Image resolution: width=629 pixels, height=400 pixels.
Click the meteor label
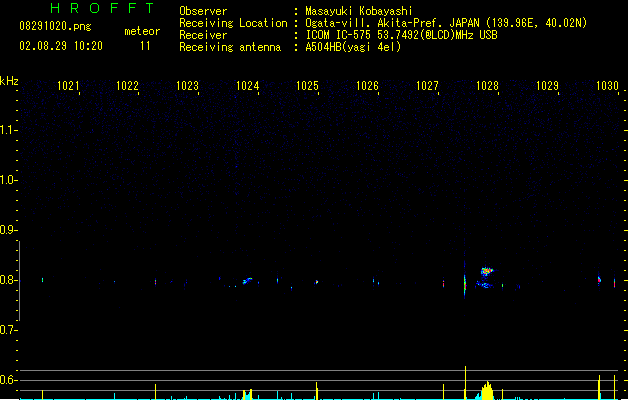point(142,31)
